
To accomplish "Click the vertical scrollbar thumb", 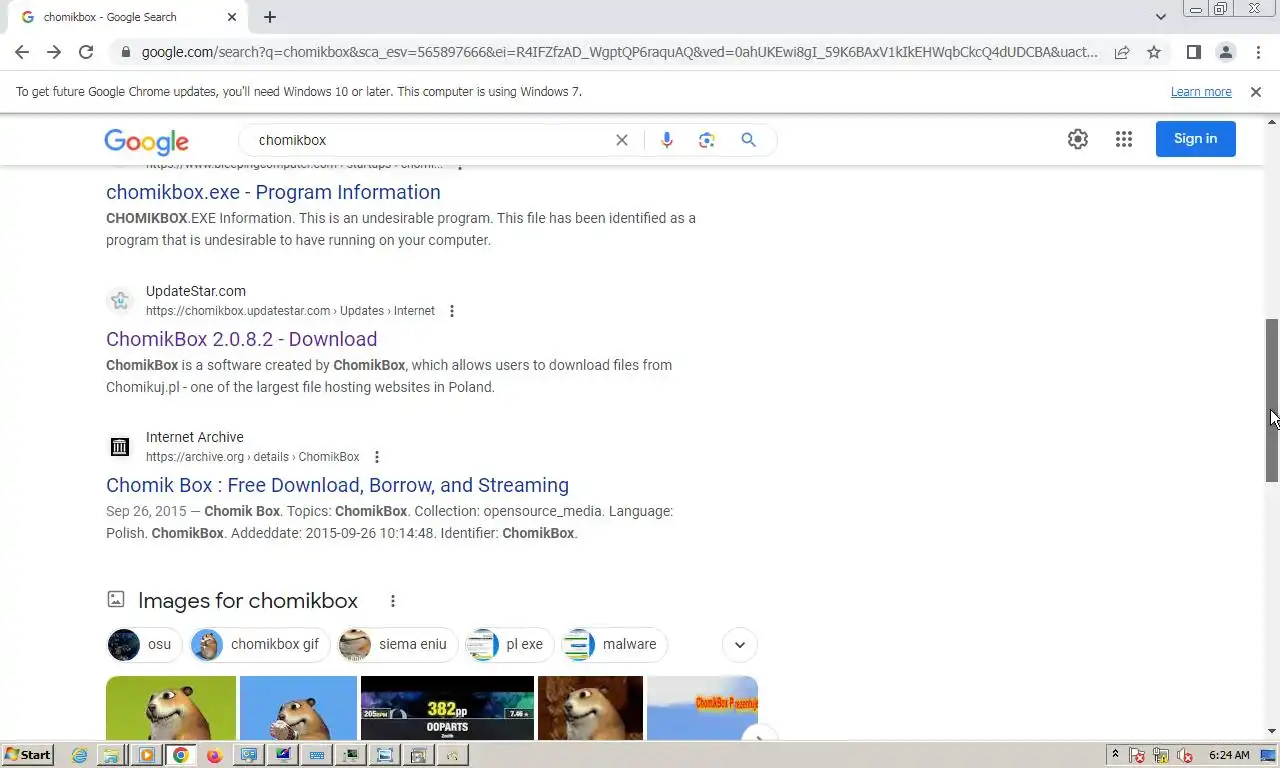I will (1272, 400).
